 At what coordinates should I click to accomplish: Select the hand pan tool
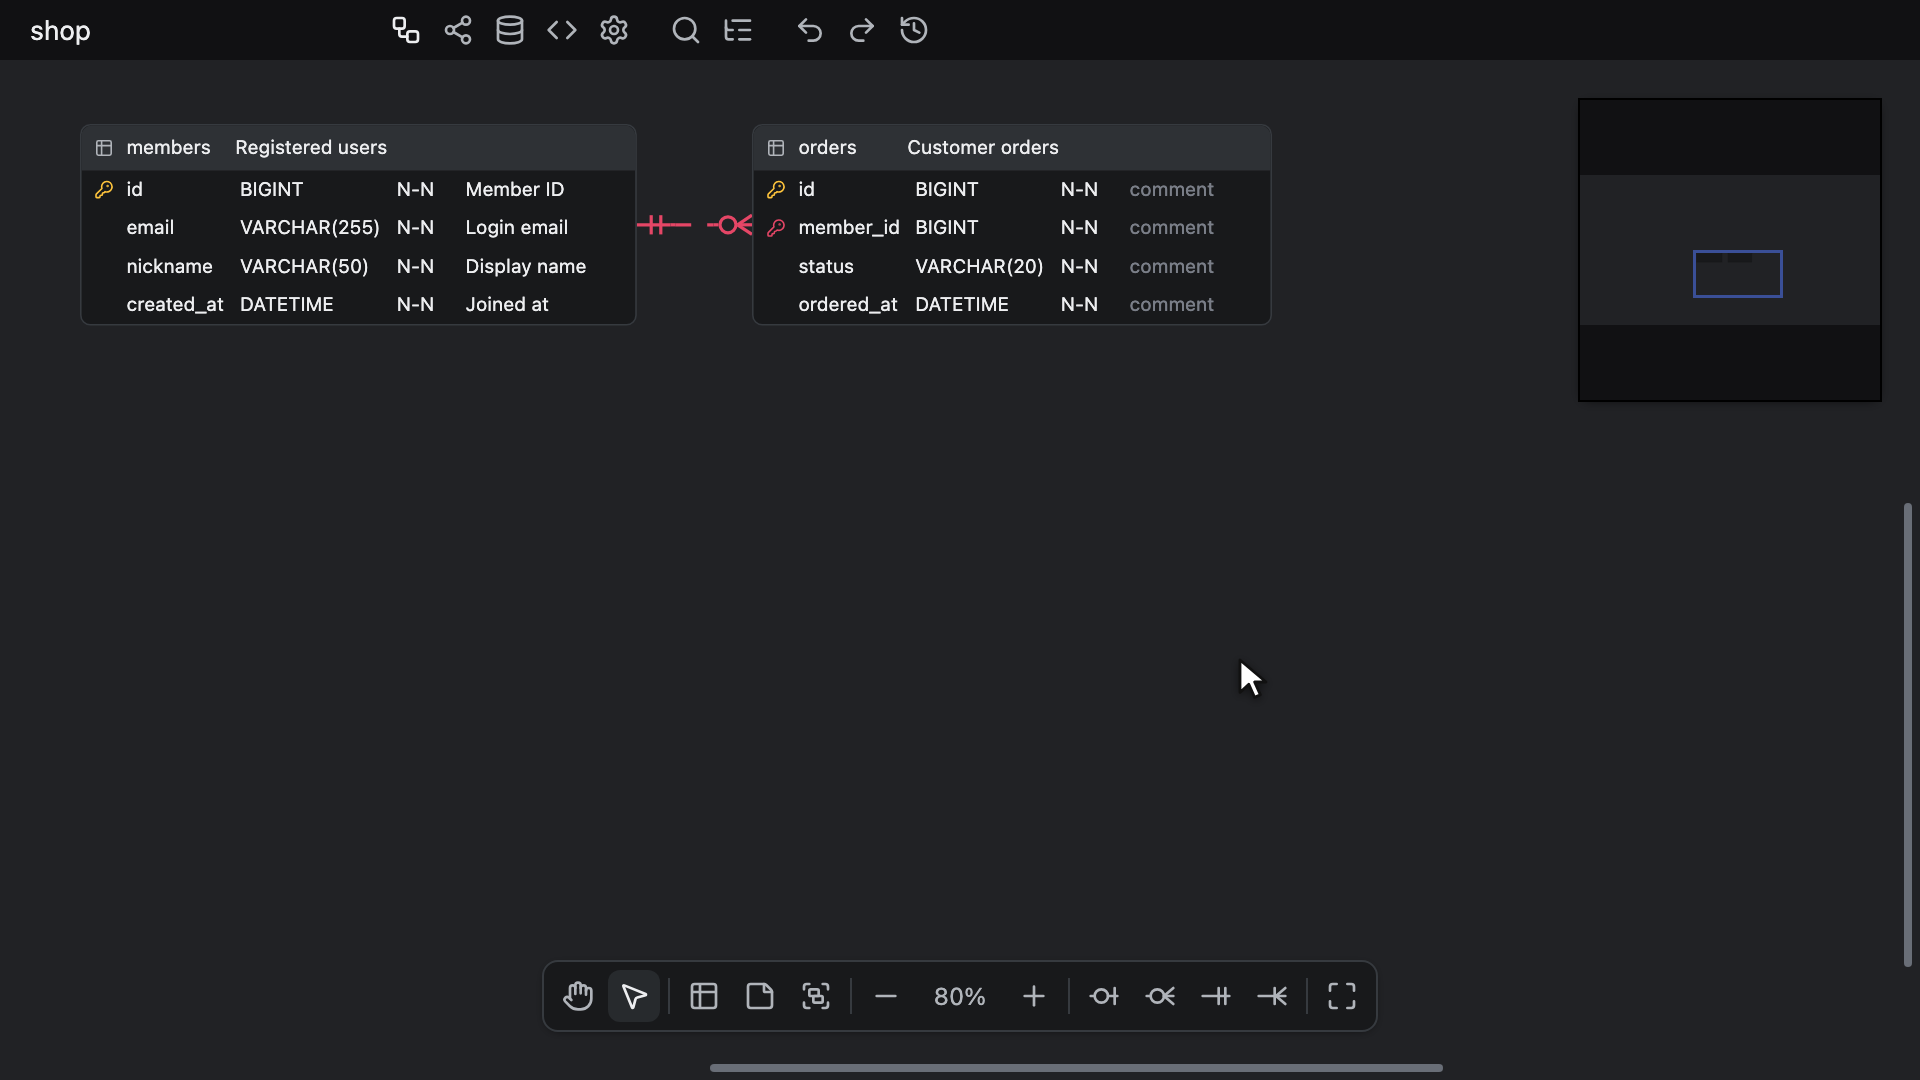point(578,996)
